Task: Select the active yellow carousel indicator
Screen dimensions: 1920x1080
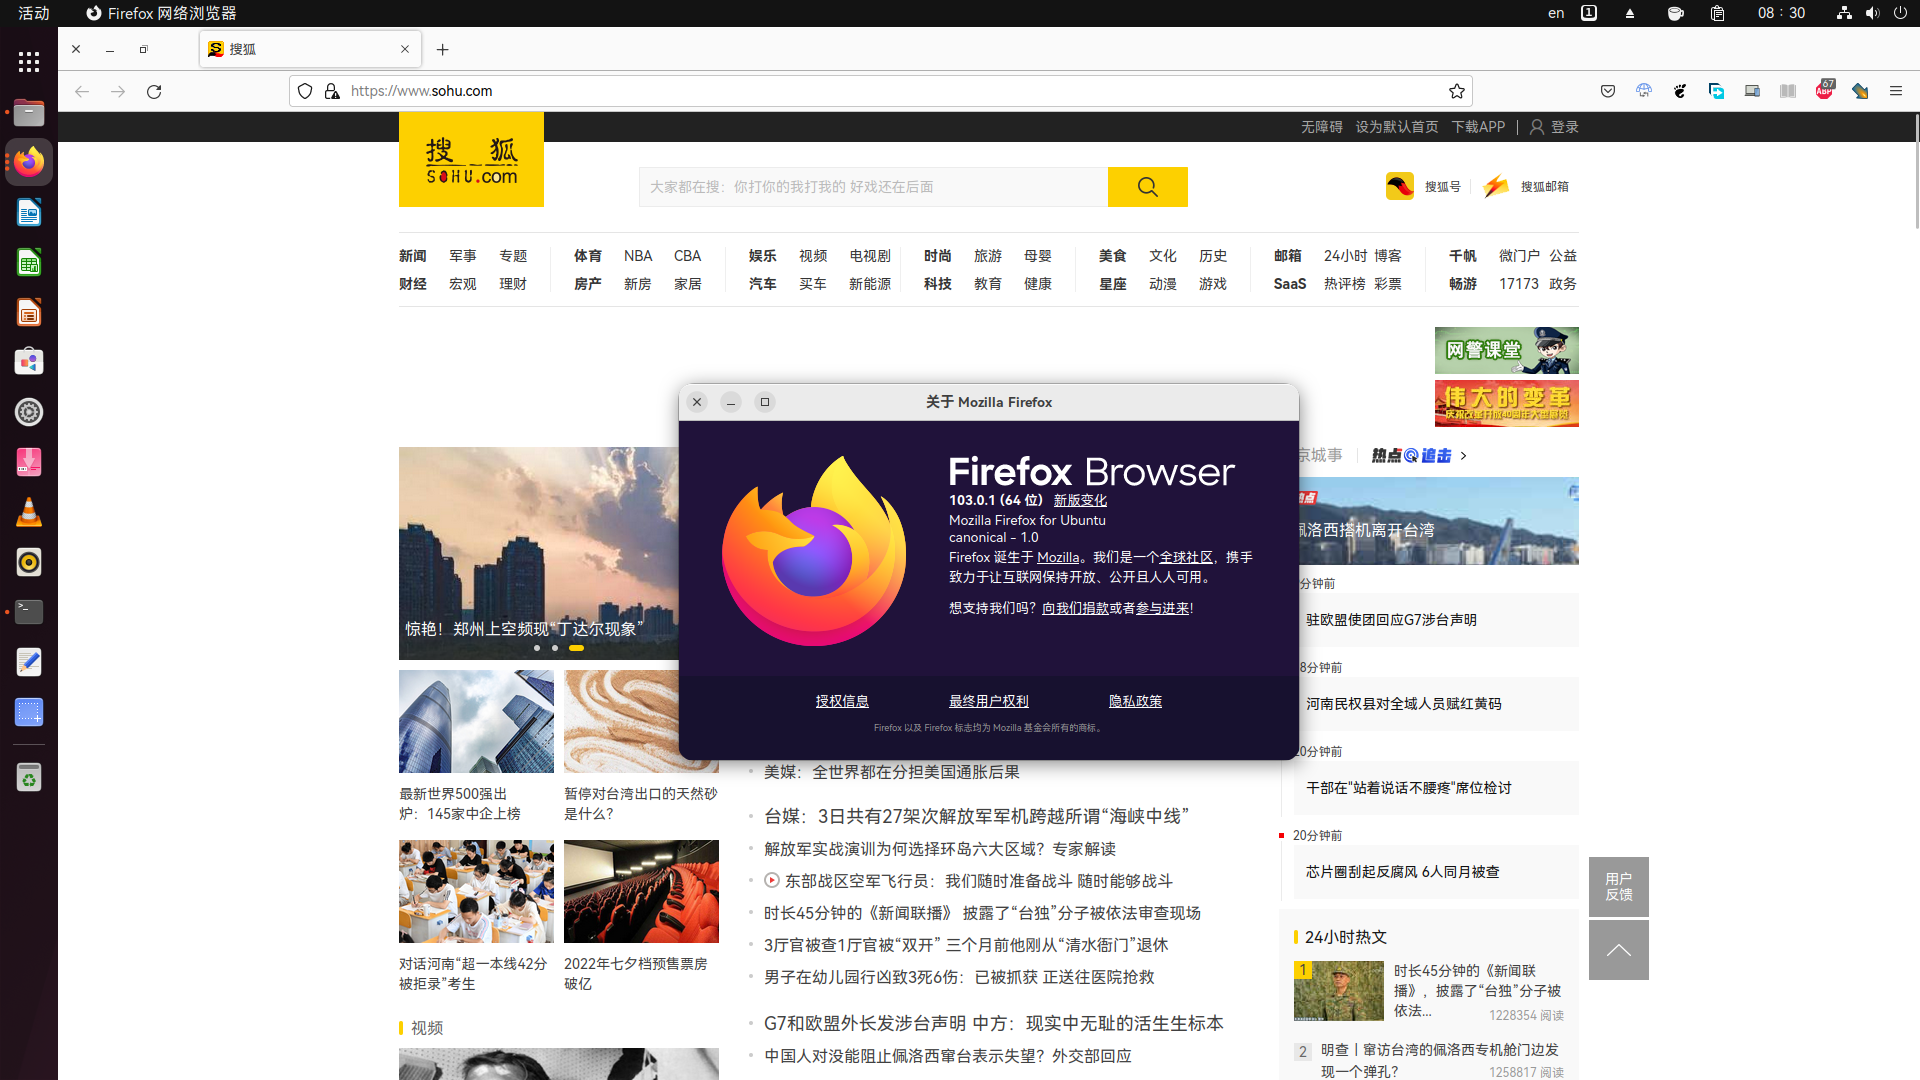Action: [576, 648]
